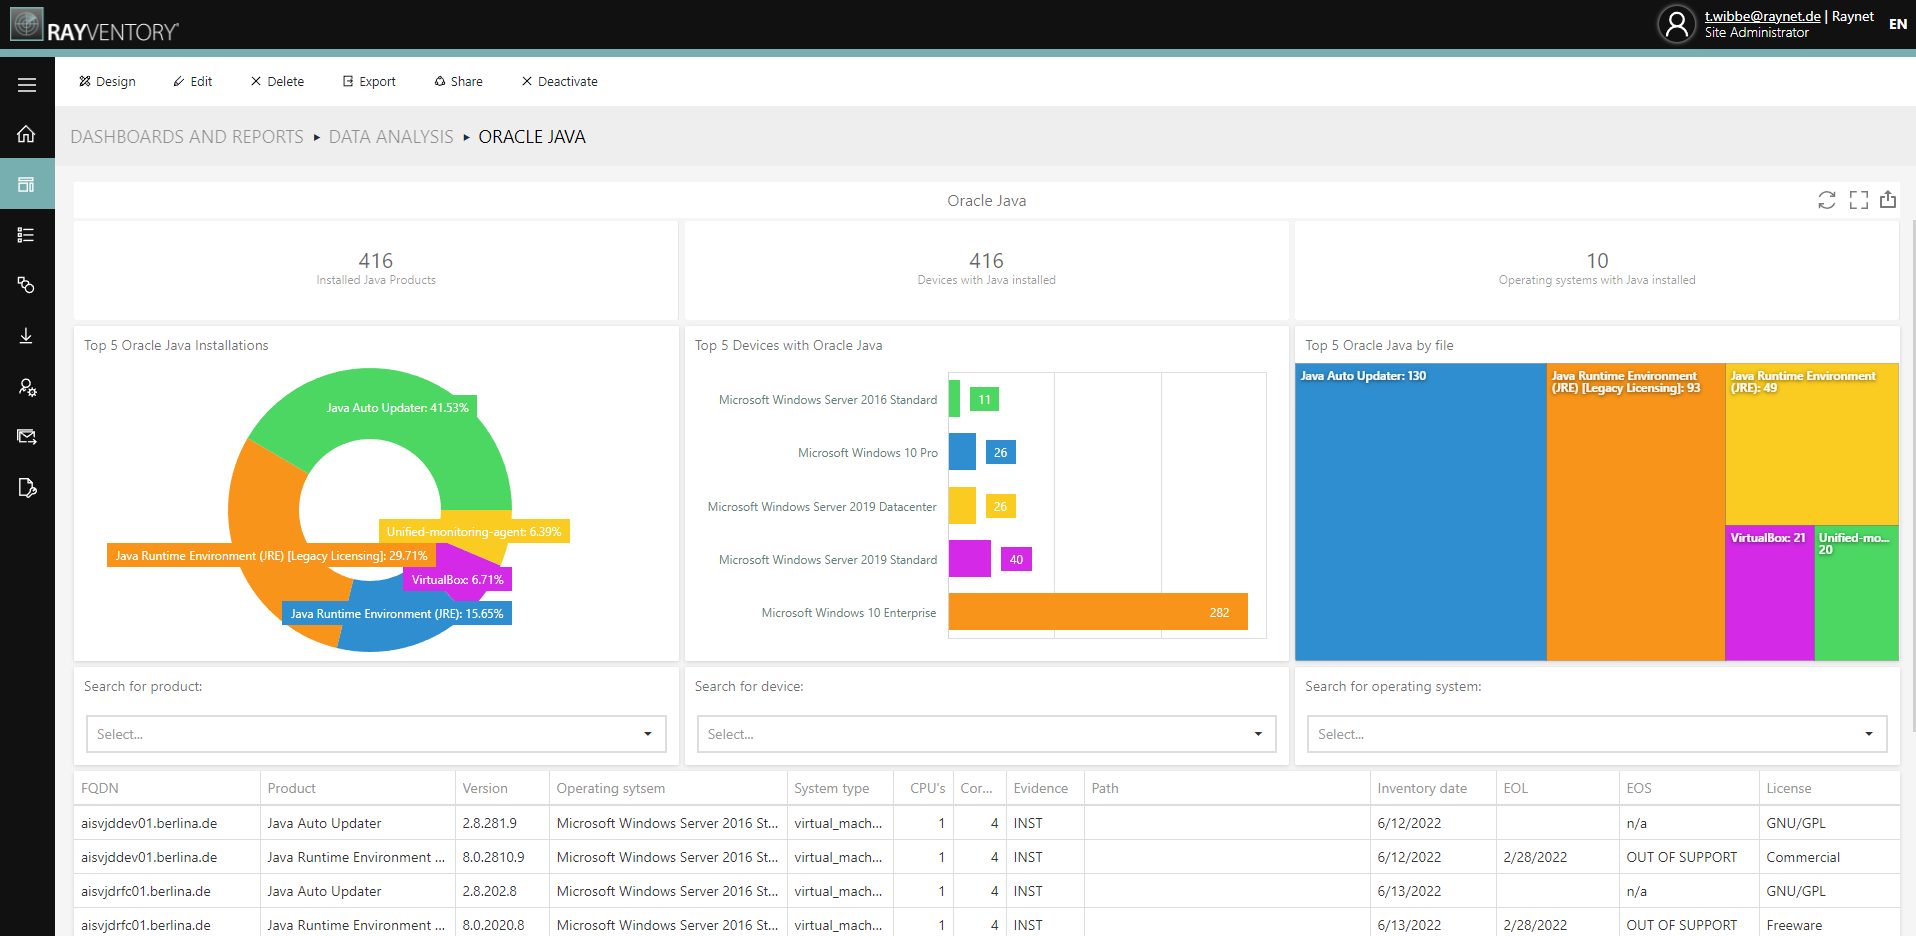Viewport: 1916px width, 936px height.
Task: Open the download sidebar icon
Action: pos(27,336)
